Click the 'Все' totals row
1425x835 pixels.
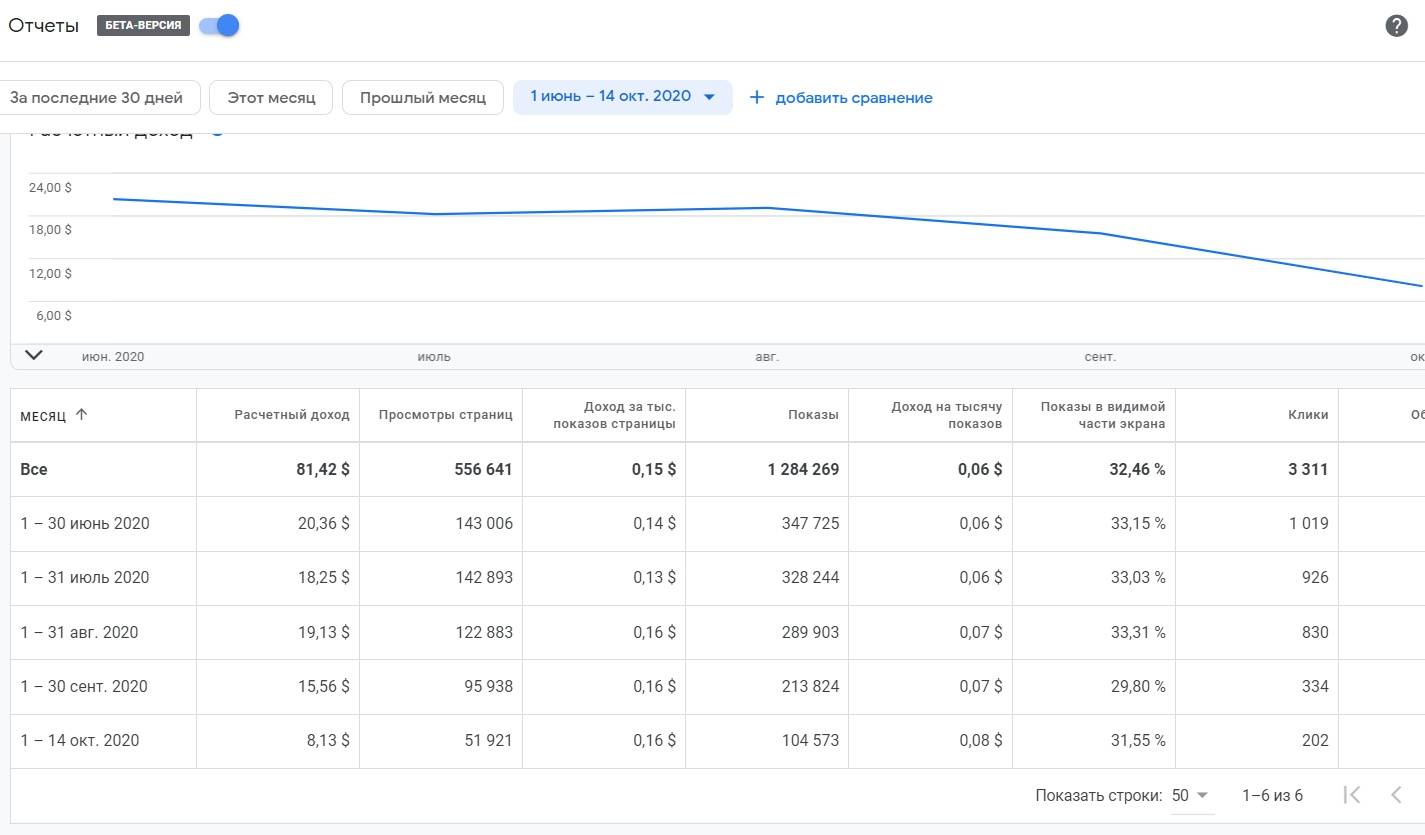(34, 469)
